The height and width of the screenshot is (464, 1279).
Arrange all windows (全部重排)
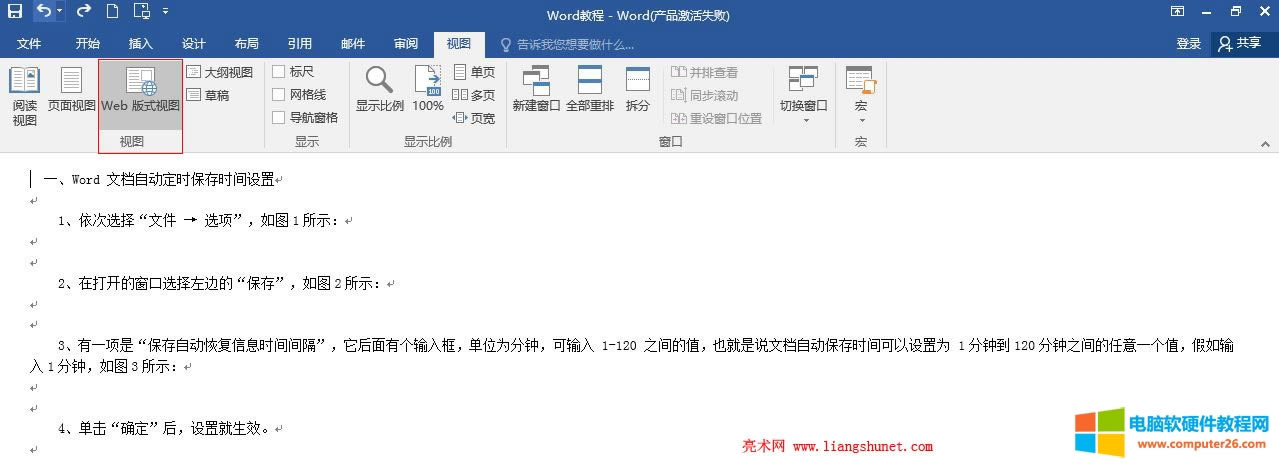pyautogui.click(x=589, y=96)
